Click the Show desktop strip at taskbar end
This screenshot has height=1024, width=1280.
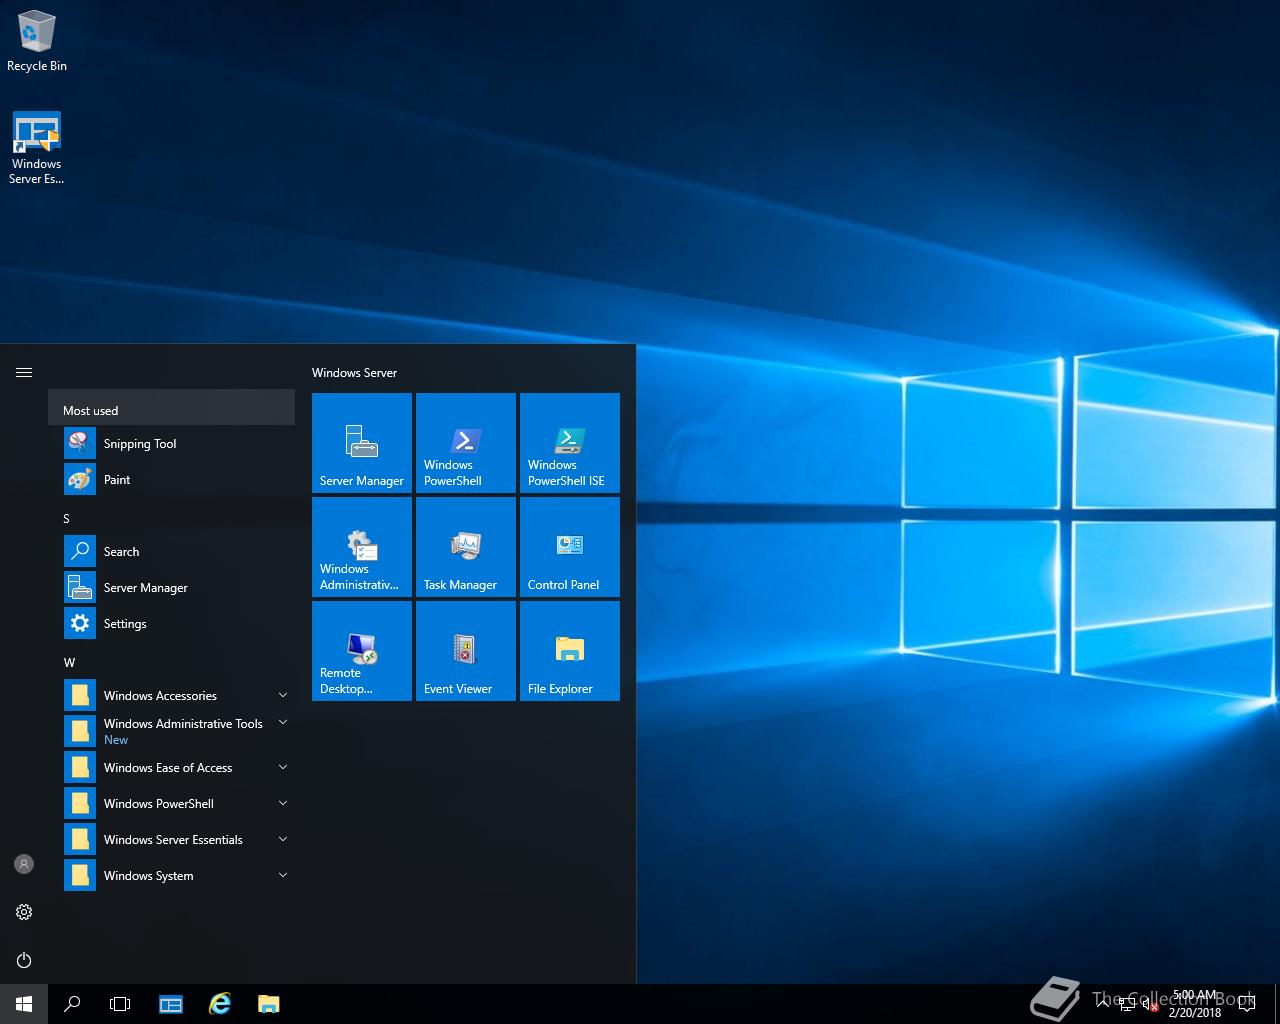point(1277,1004)
